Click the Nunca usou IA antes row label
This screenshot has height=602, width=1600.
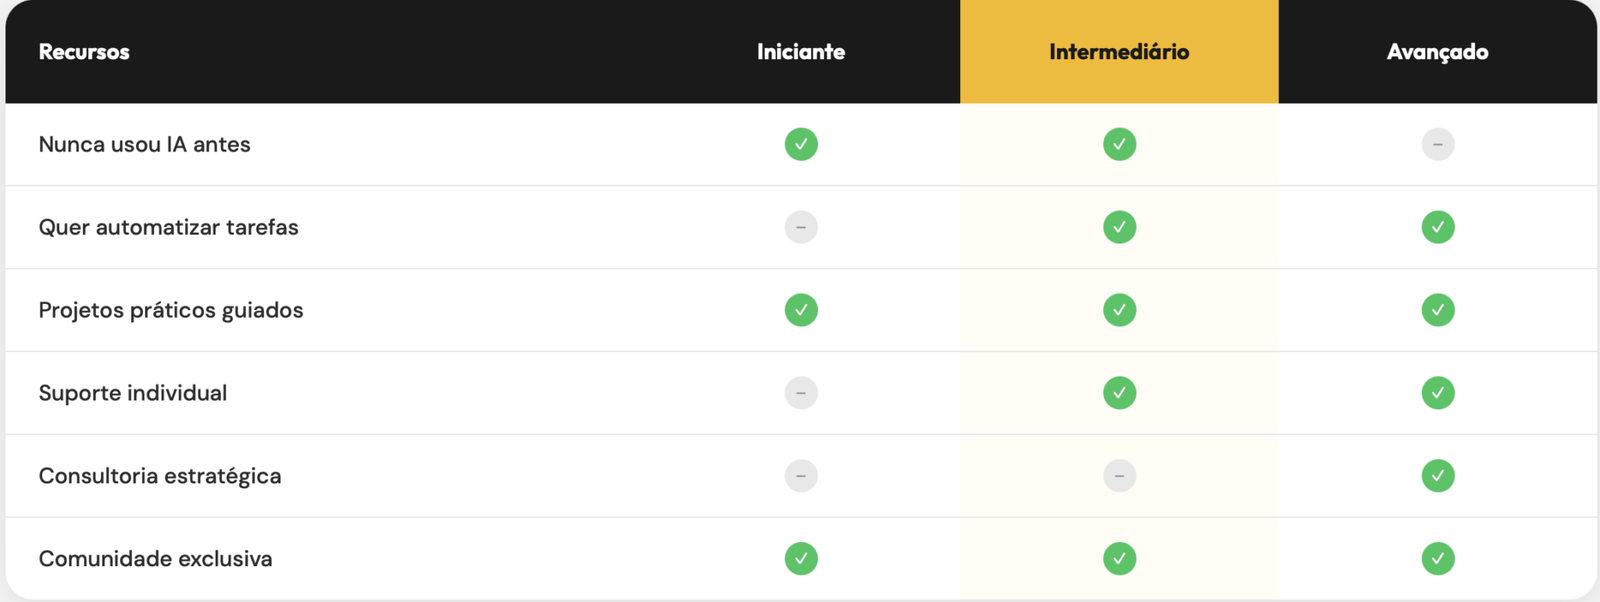click(x=144, y=144)
